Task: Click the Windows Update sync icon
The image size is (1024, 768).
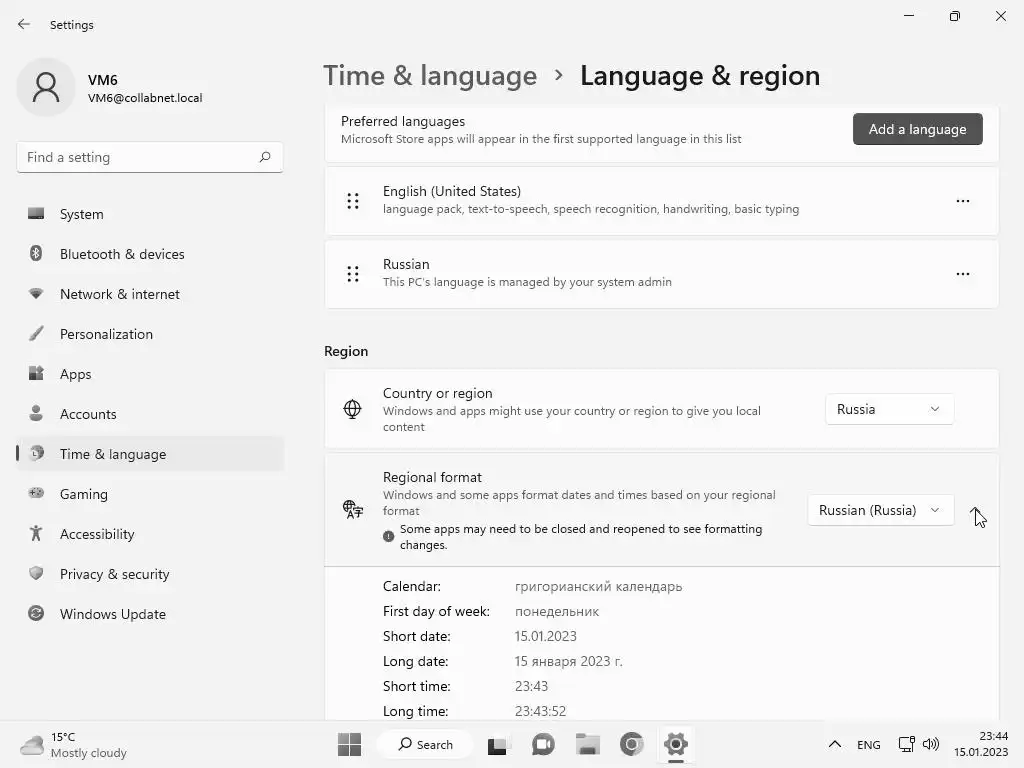Action: pos(36,613)
